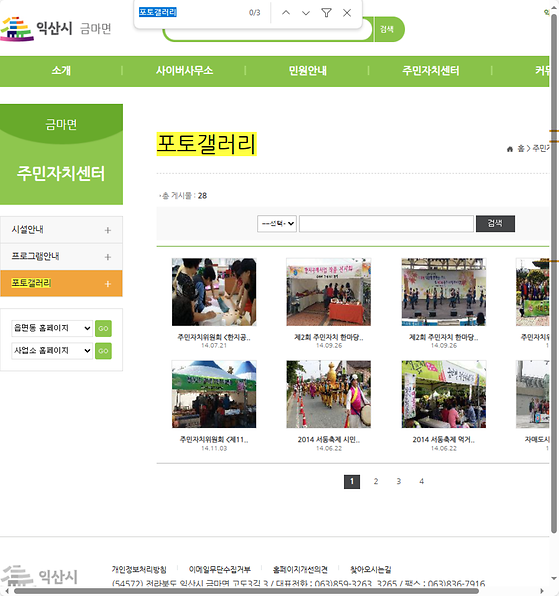559x596 pixels.
Task: Open 2014 서동축제 먹거 tent photo
Action: 444,394
